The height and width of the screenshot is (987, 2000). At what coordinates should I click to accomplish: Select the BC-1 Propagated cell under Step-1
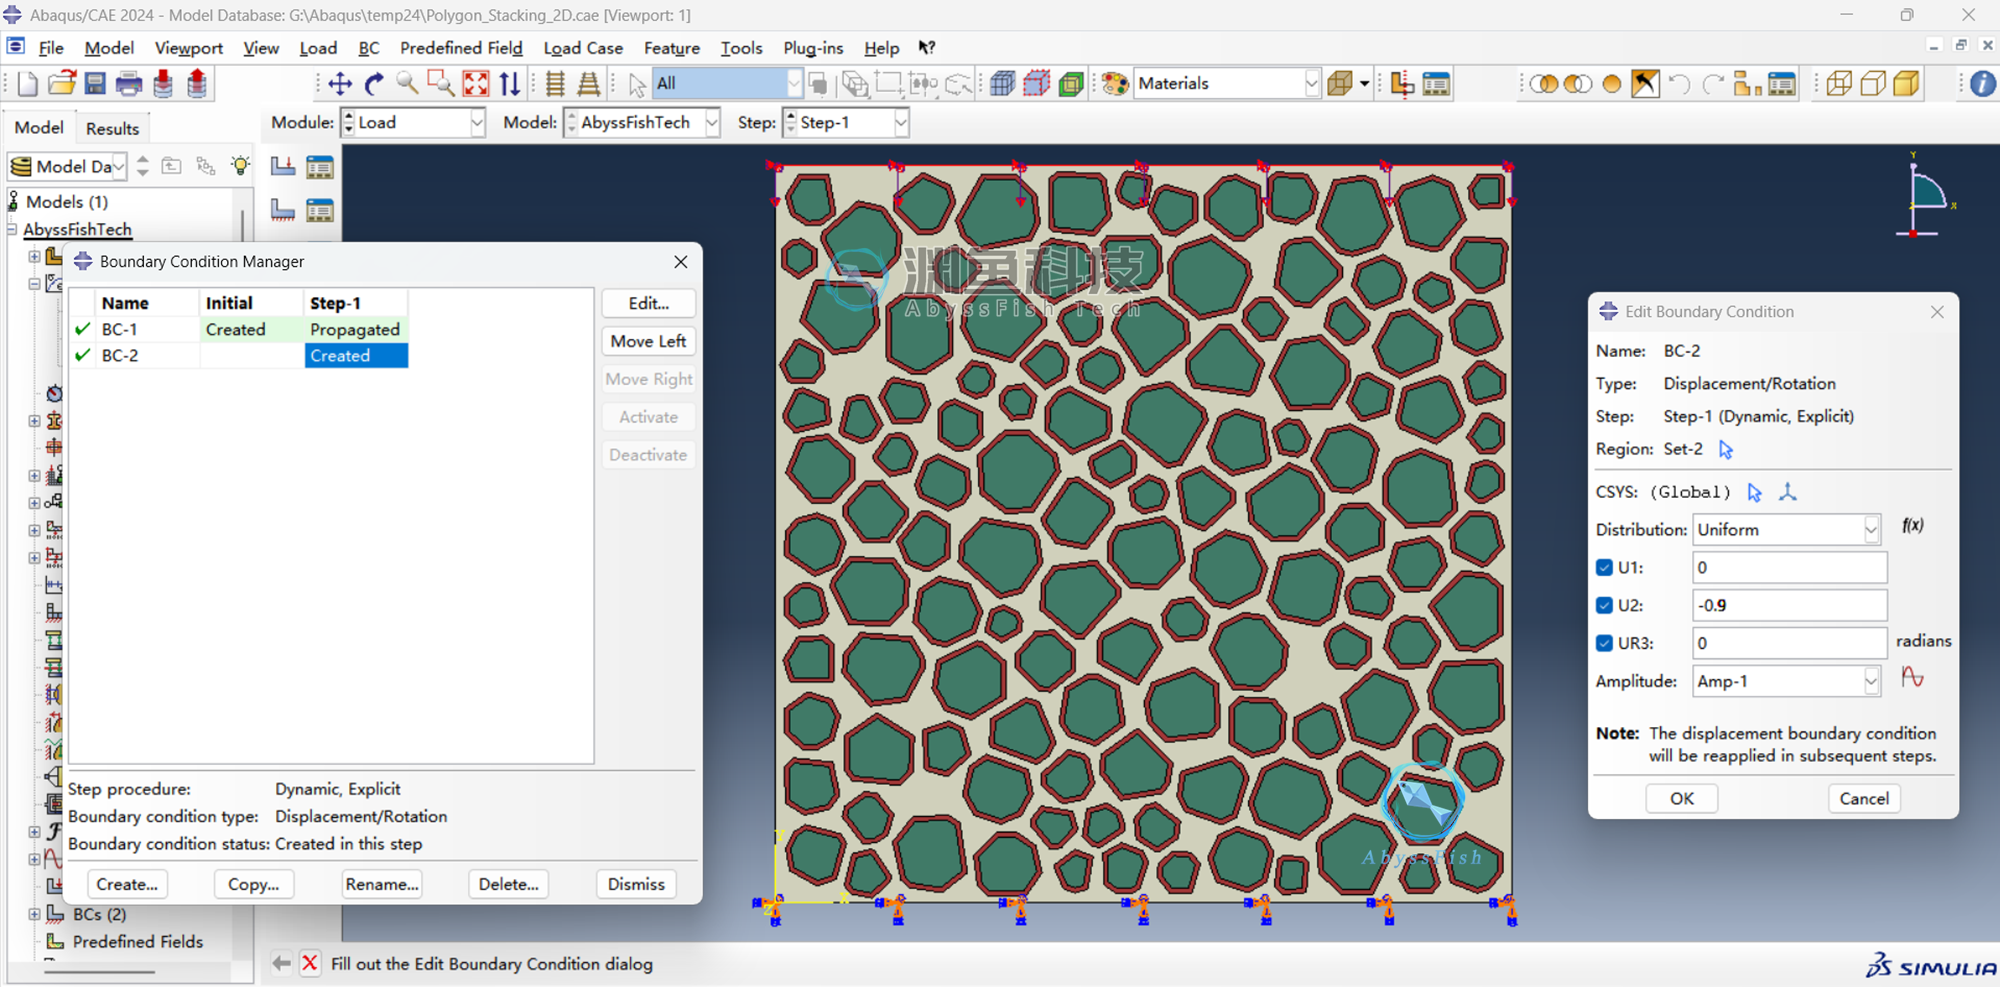point(356,330)
